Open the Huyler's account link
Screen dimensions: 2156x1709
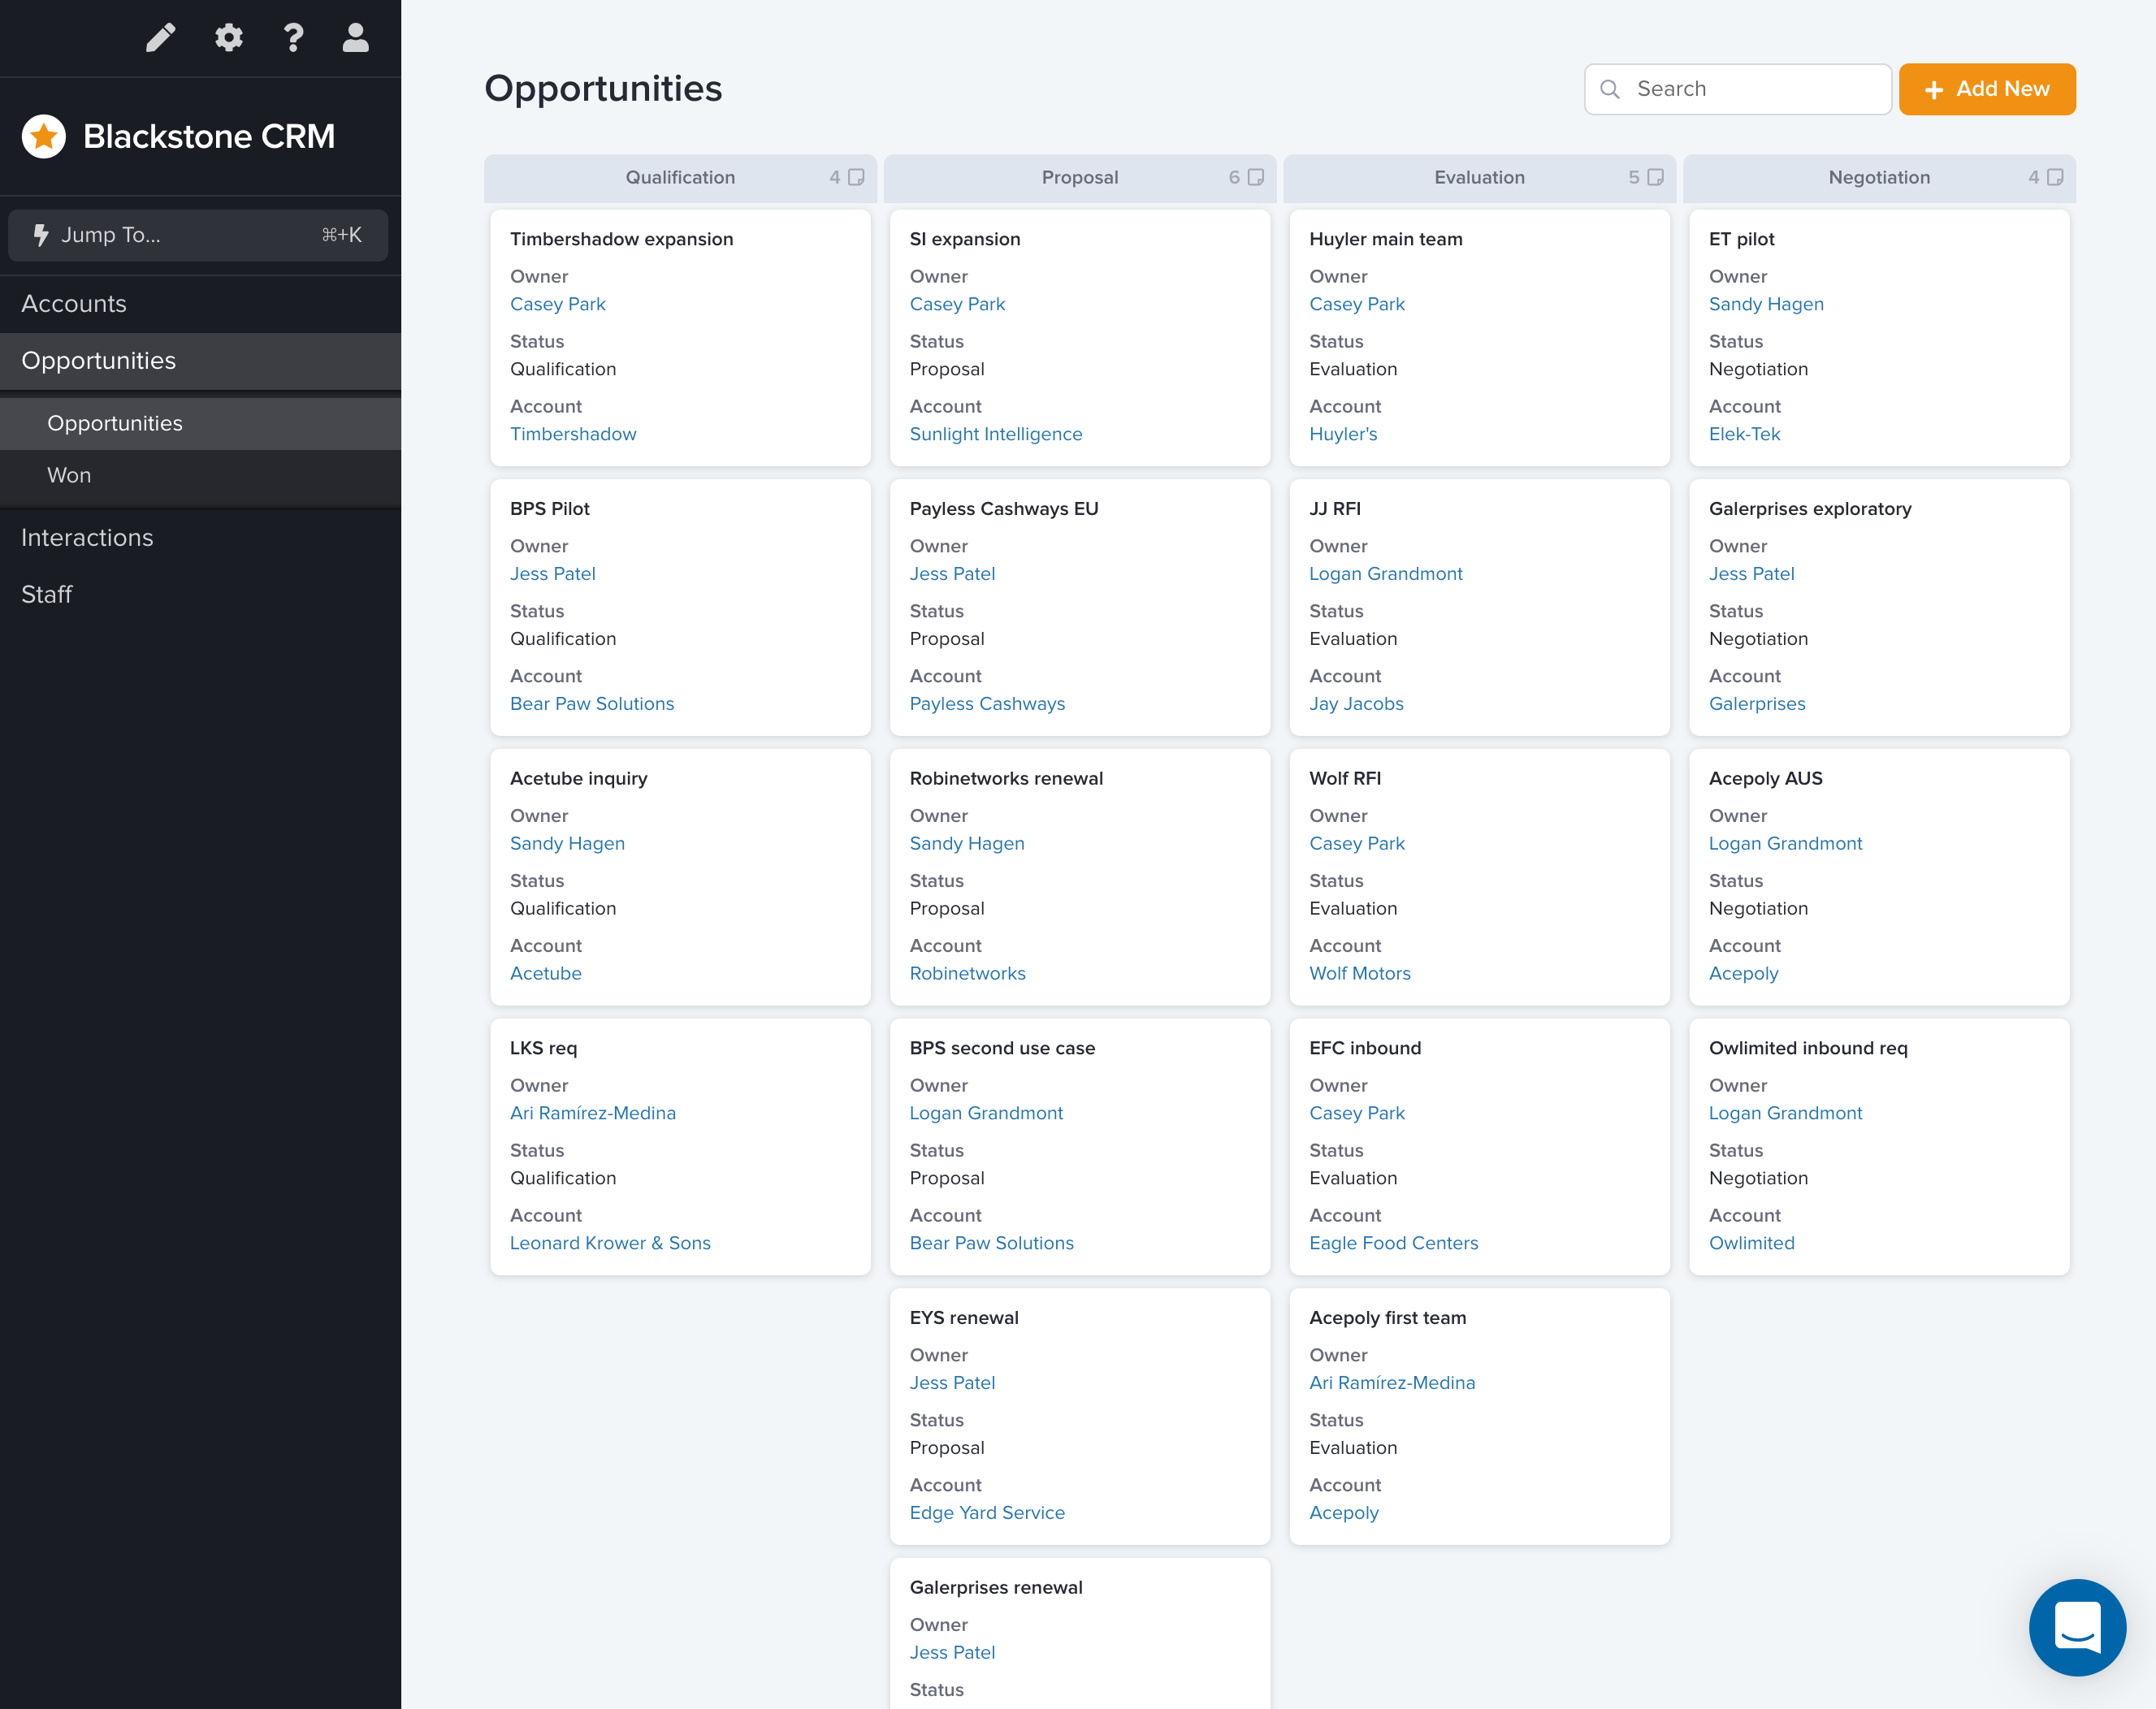tap(1343, 434)
